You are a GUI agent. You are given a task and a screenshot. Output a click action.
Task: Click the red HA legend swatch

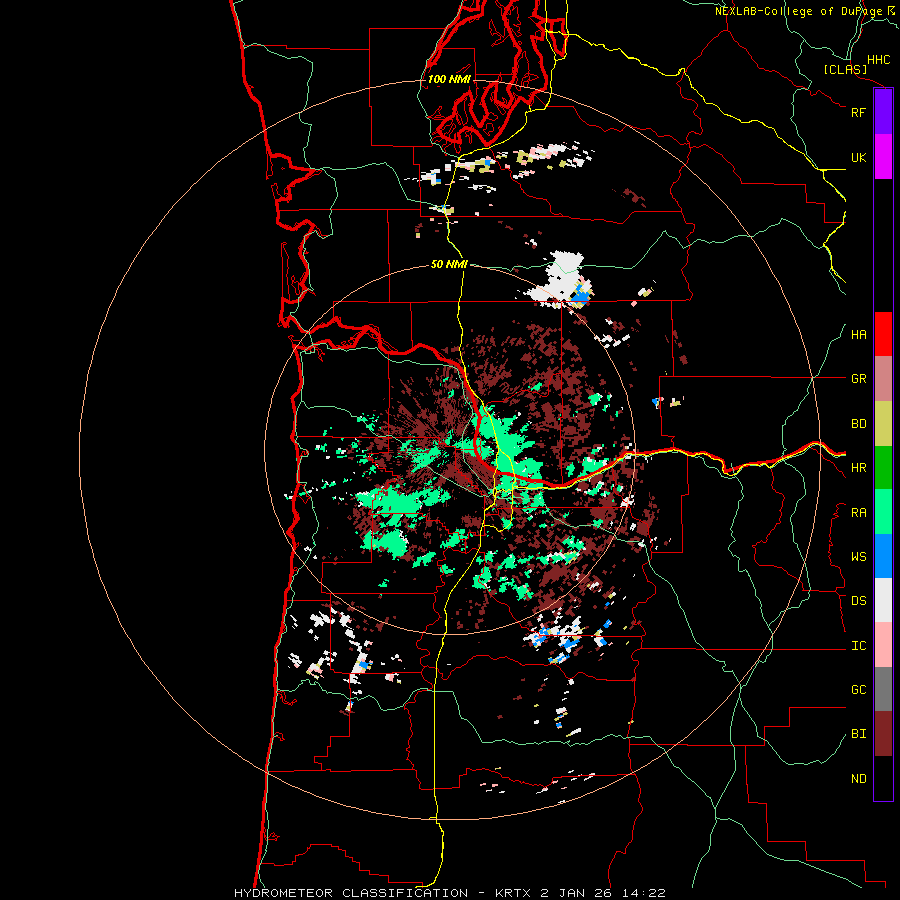[x=883, y=334]
